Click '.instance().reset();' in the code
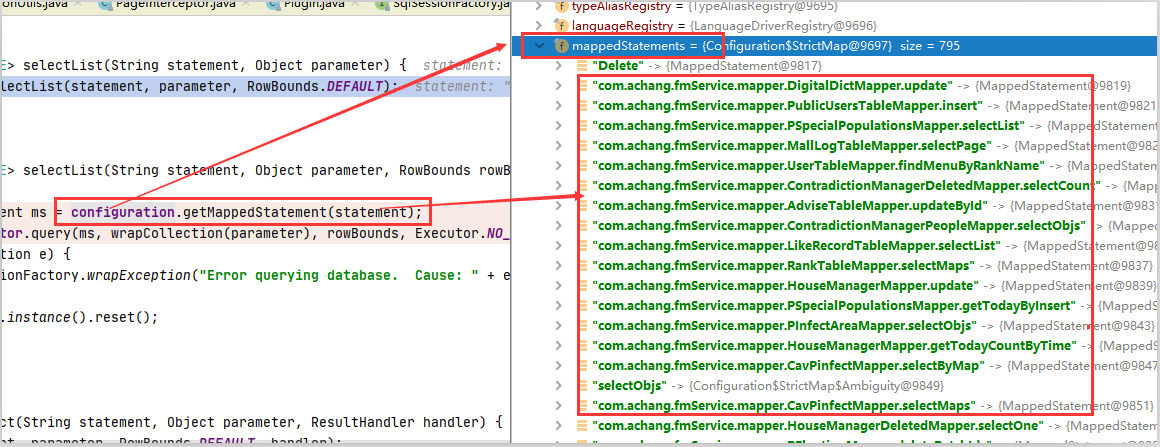The image size is (1160, 447). coord(79,317)
